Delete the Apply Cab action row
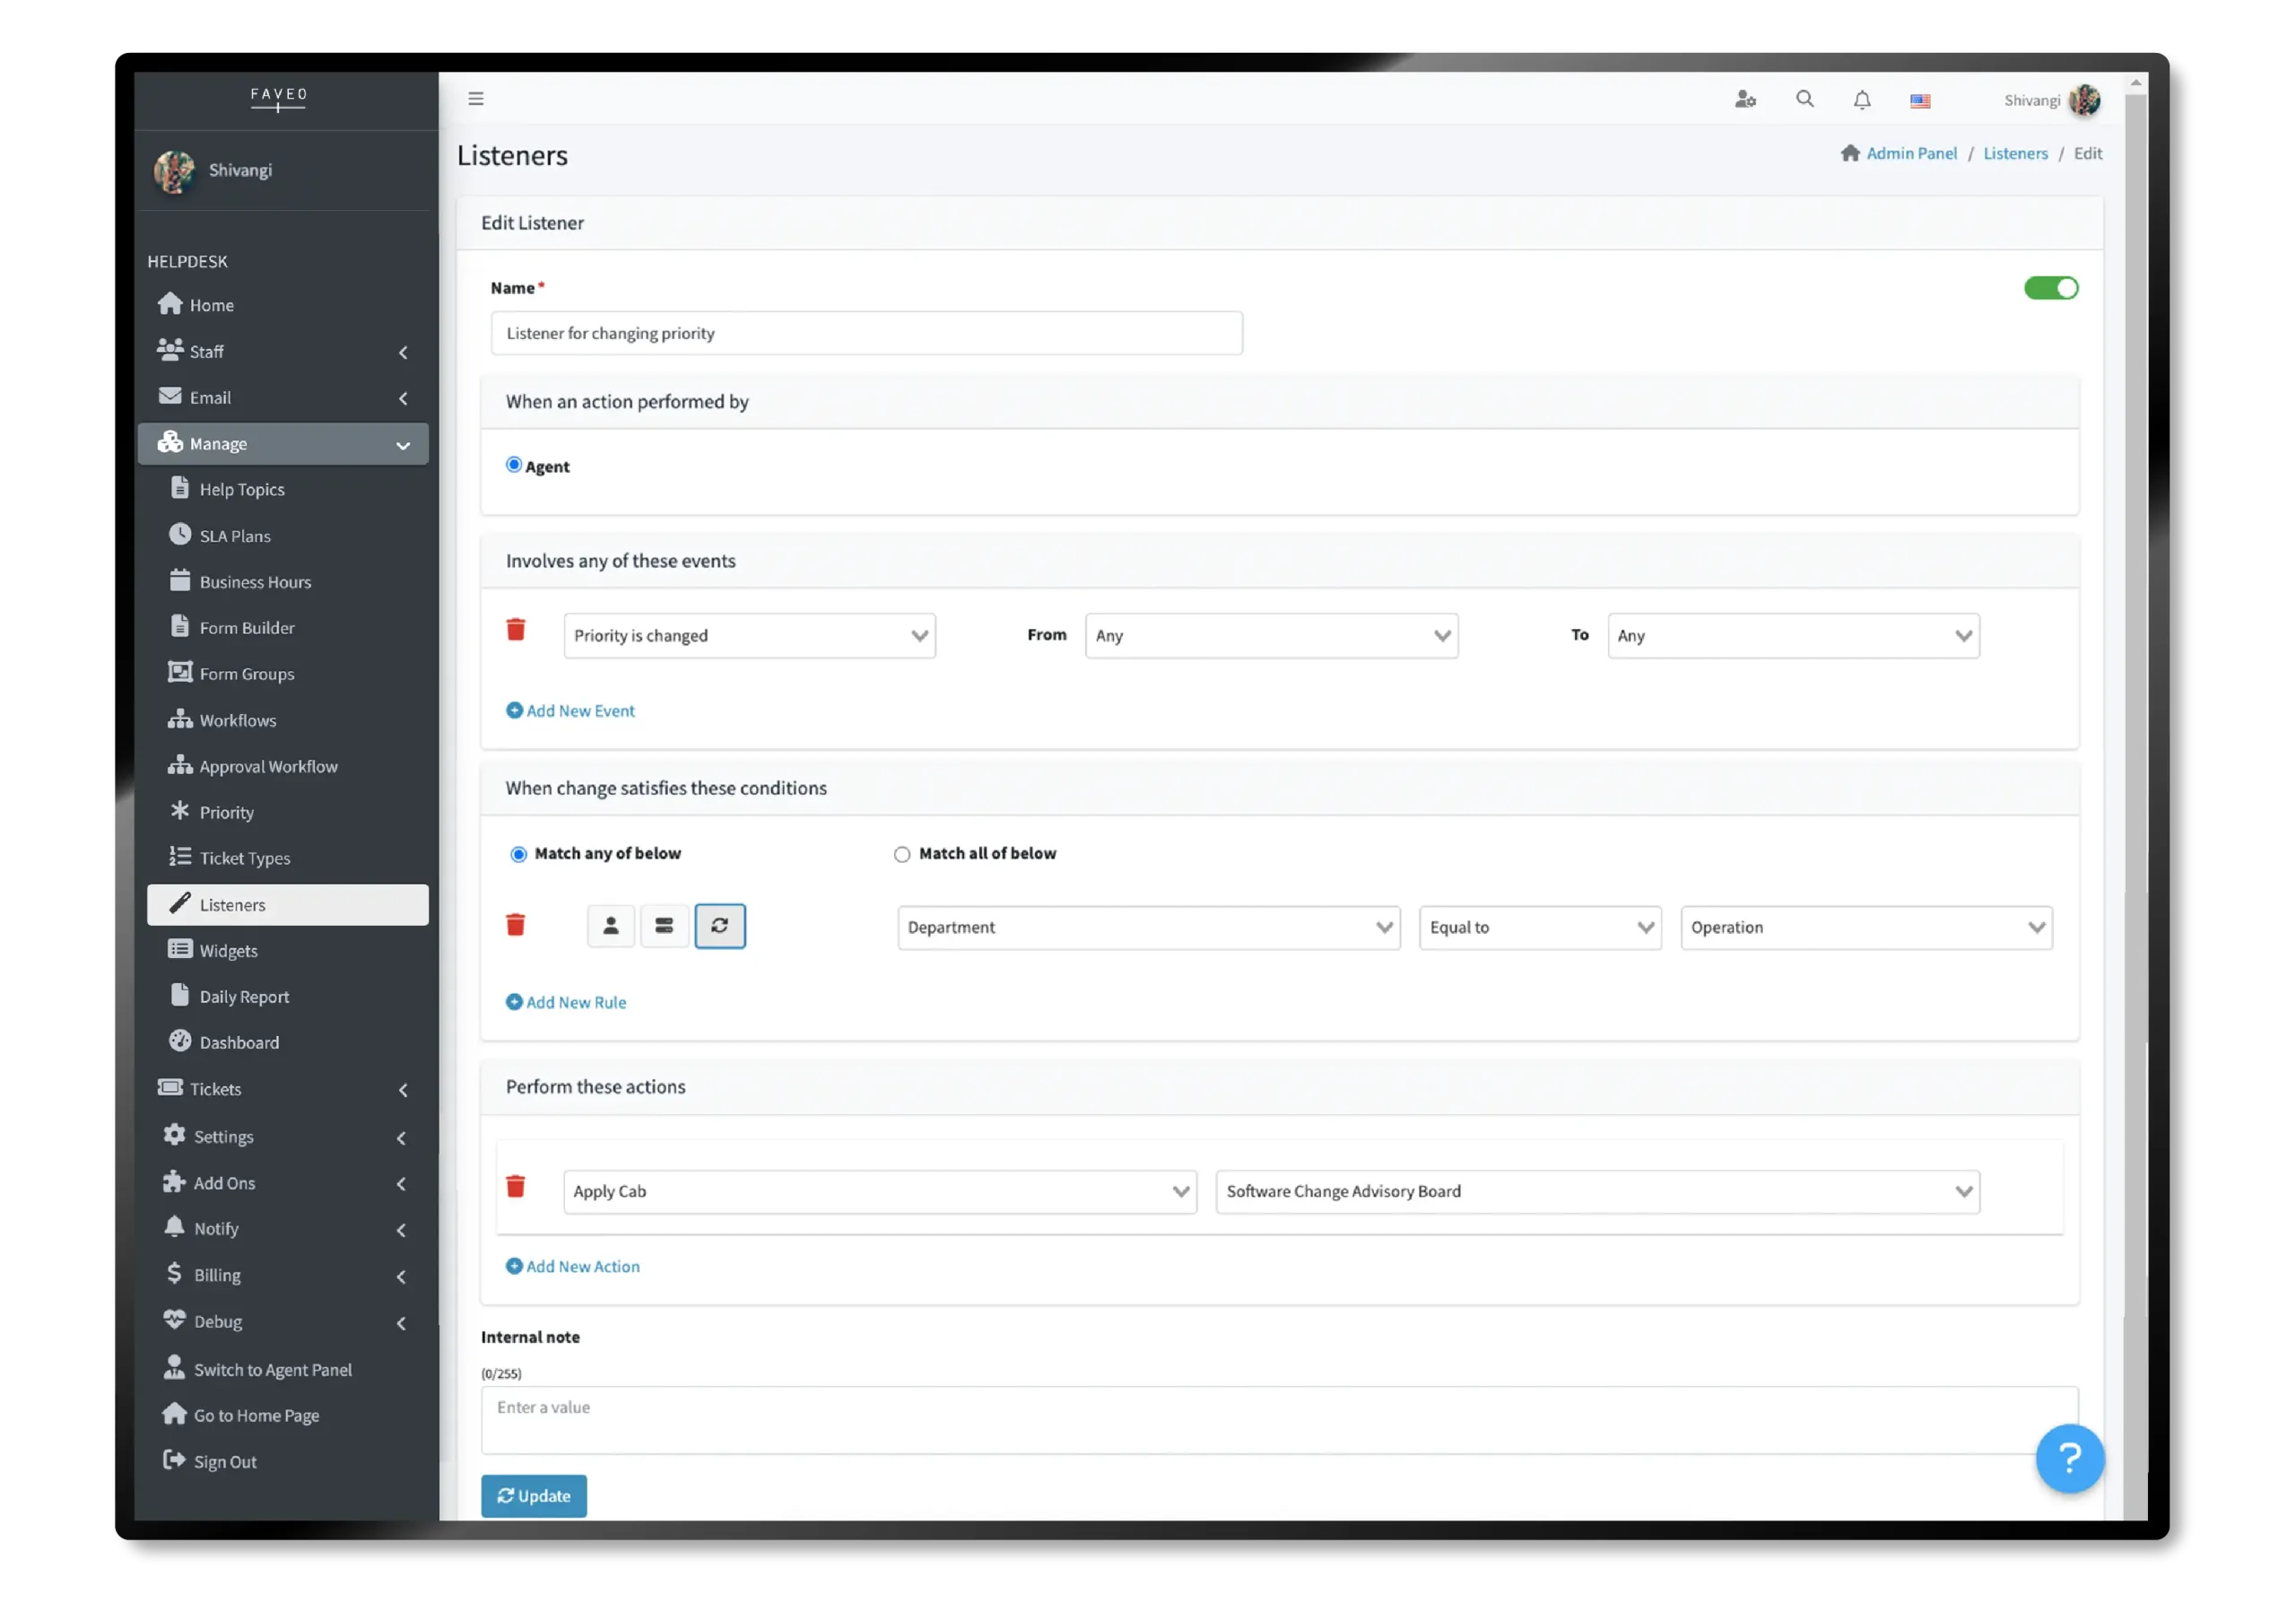 coord(516,1186)
